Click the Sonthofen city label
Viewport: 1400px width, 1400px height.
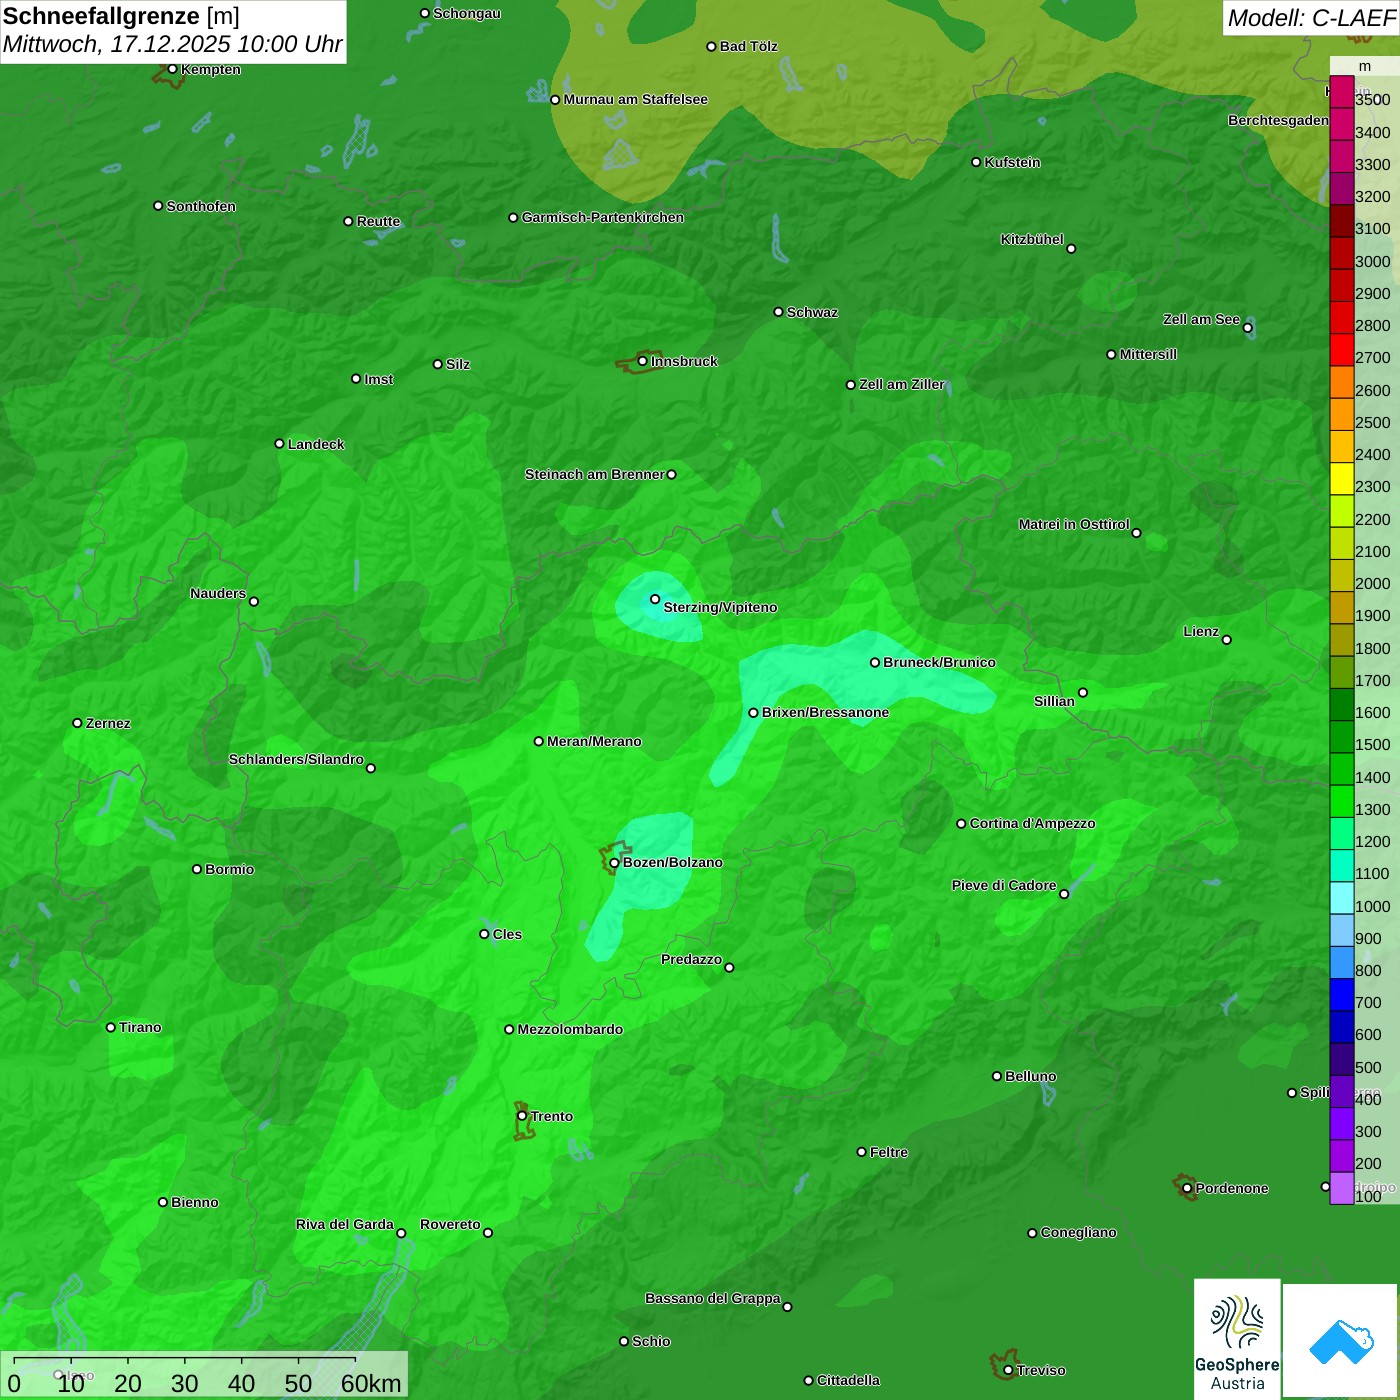click(201, 206)
